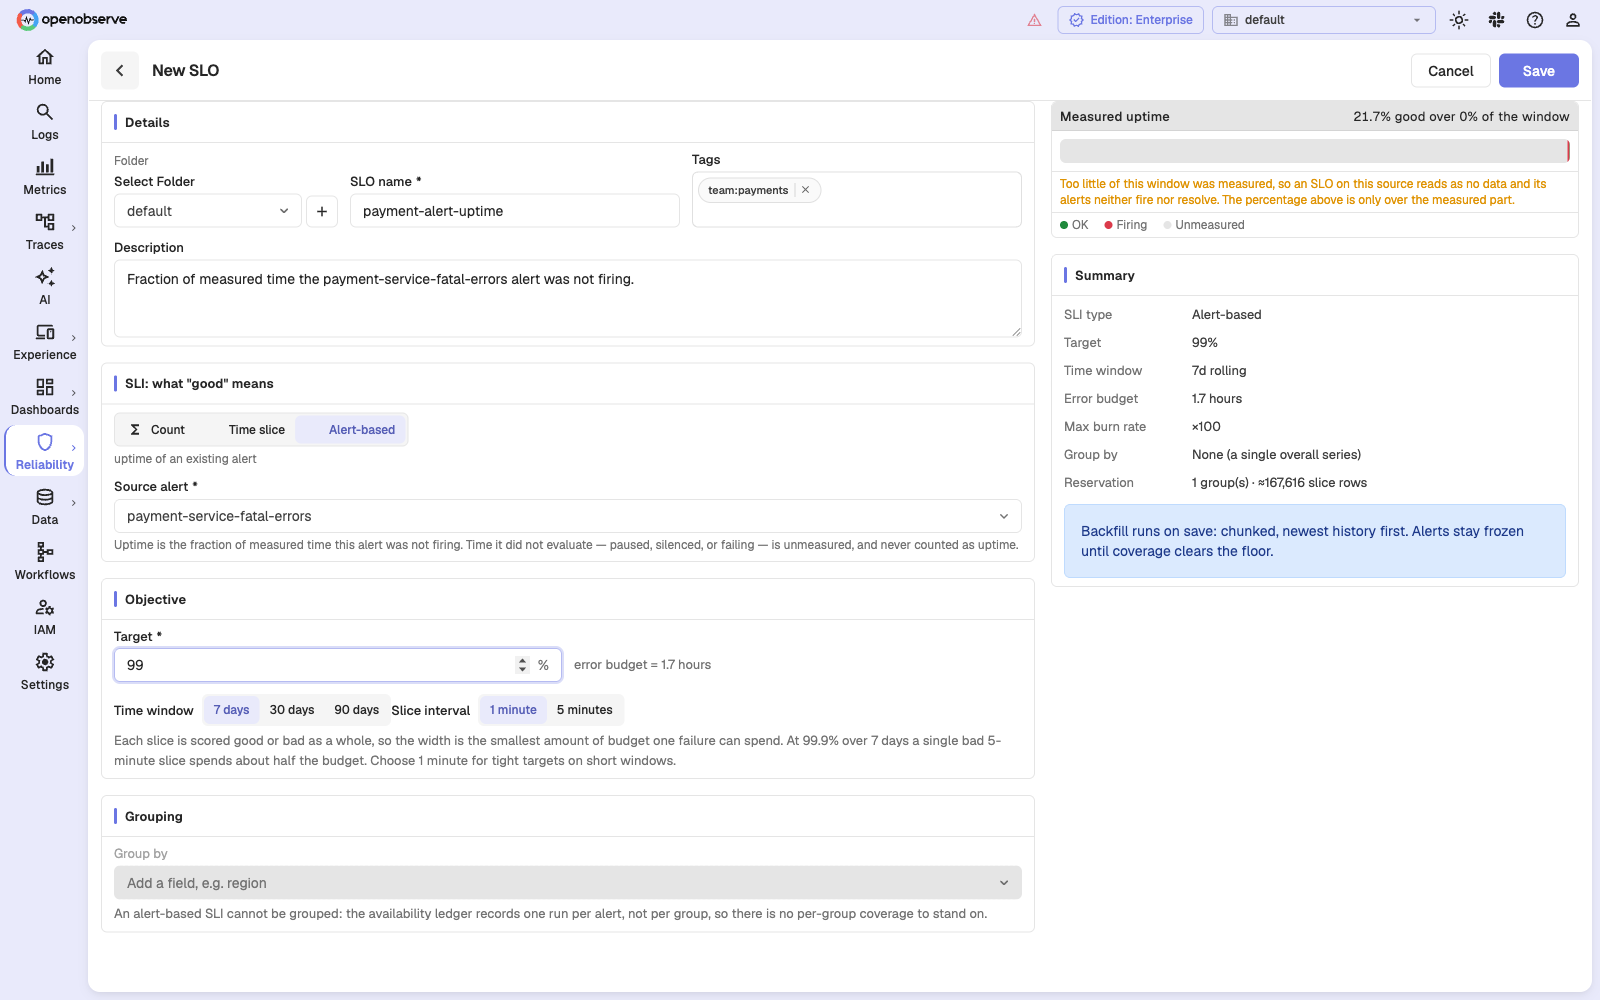Screen dimensions: 1600x1000
Task: Open Data section in sidebar
Action: [x=45, y=507]
